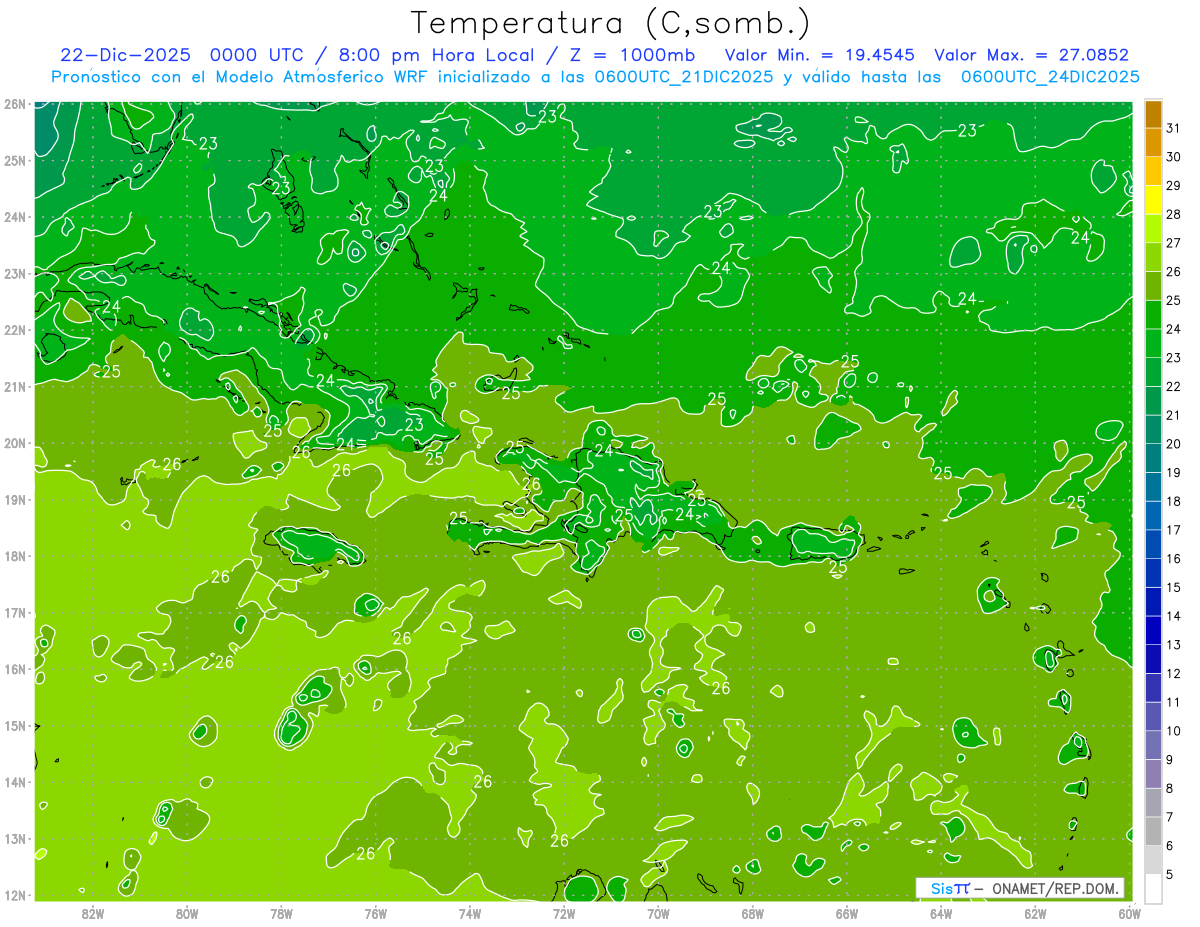Image resolution: width=1200 pixels, height=927 pixels.
Task: Click the 'Sis' logo in credit box
Action: click(x=941, y=888)
